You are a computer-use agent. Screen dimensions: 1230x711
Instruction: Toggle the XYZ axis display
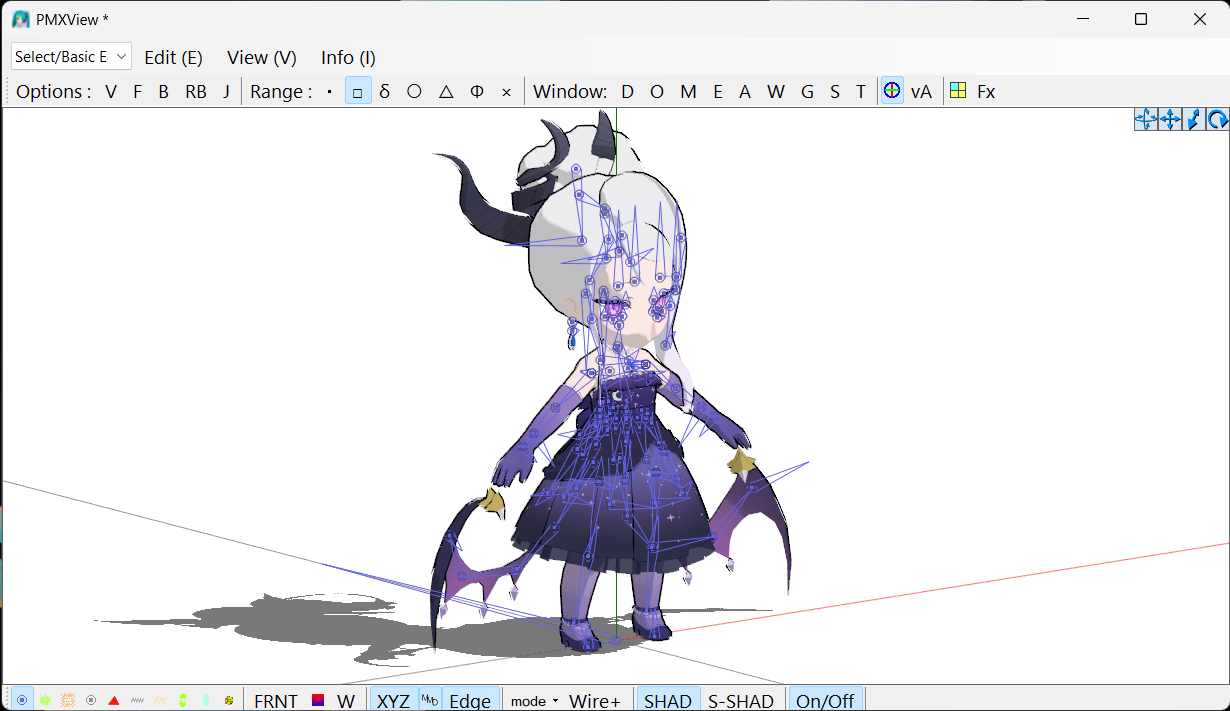point(393,701)
